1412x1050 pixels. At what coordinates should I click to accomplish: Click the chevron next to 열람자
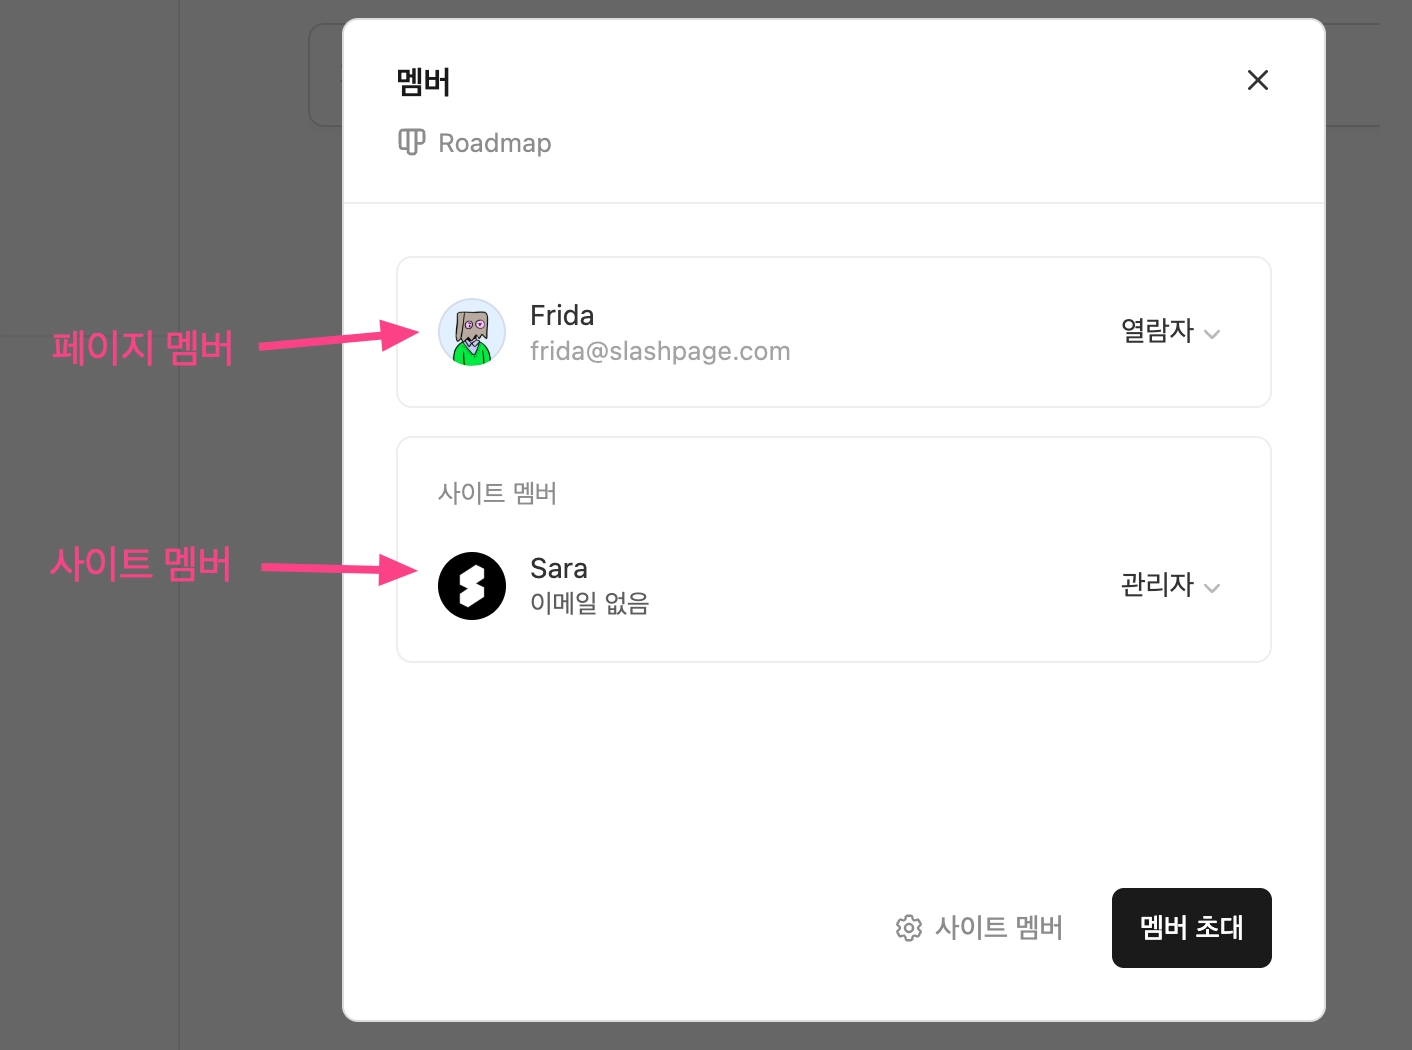(x=1212, y=334)
